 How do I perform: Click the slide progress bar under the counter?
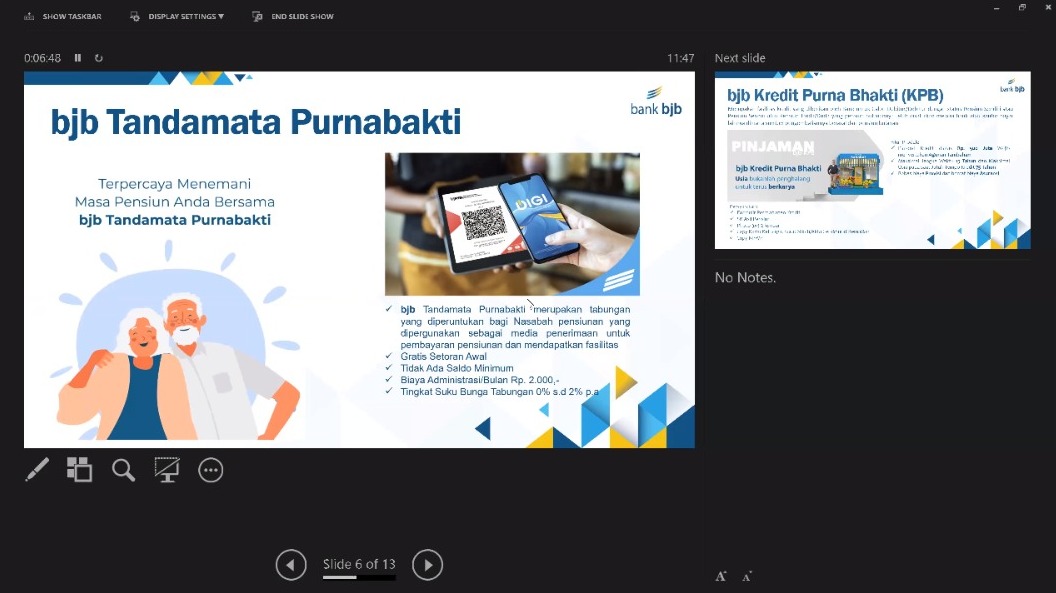pos(359,578)
